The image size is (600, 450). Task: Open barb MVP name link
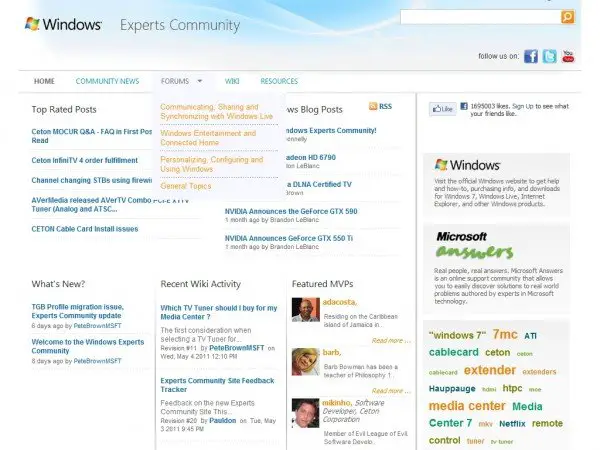[x=332, y=352]
